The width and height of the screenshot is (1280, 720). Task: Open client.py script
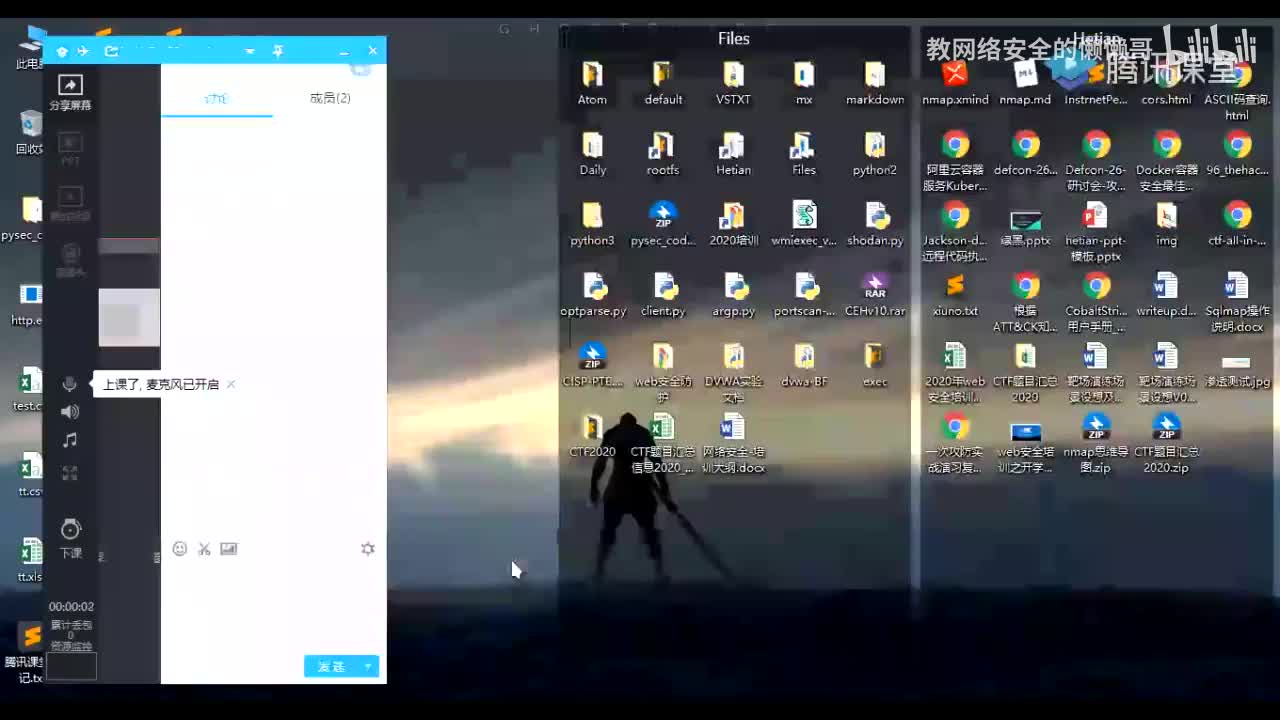(663, 296)
